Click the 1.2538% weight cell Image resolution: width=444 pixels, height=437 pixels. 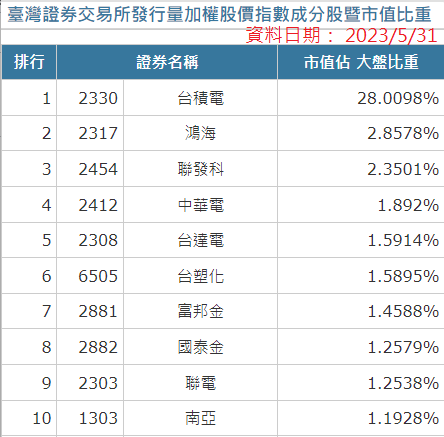tap(361, 383)
